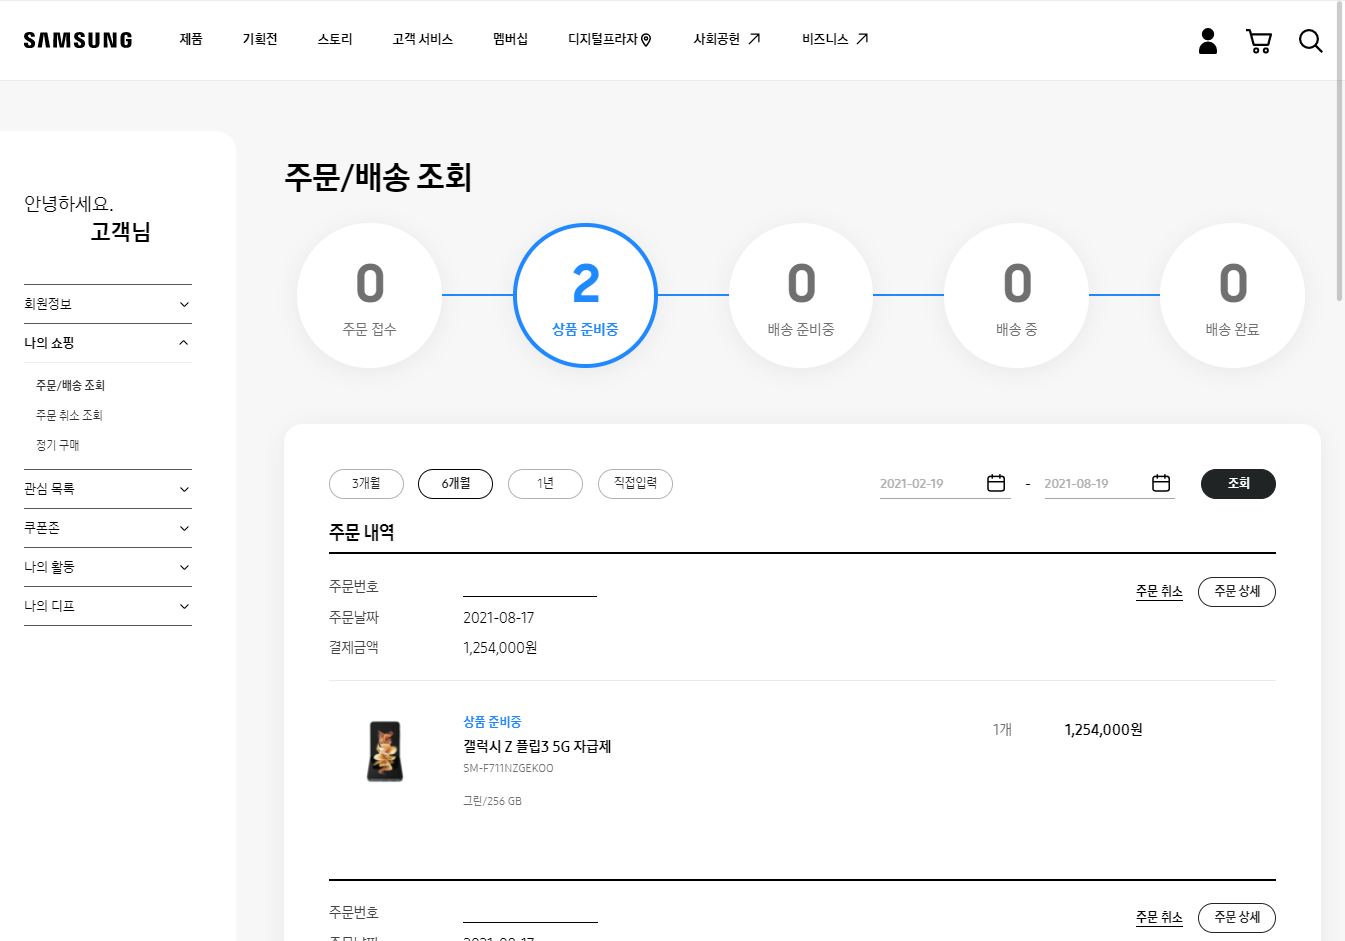Click the search magnifier icon
This screenshot has width=1345, height=941.
1310,41
